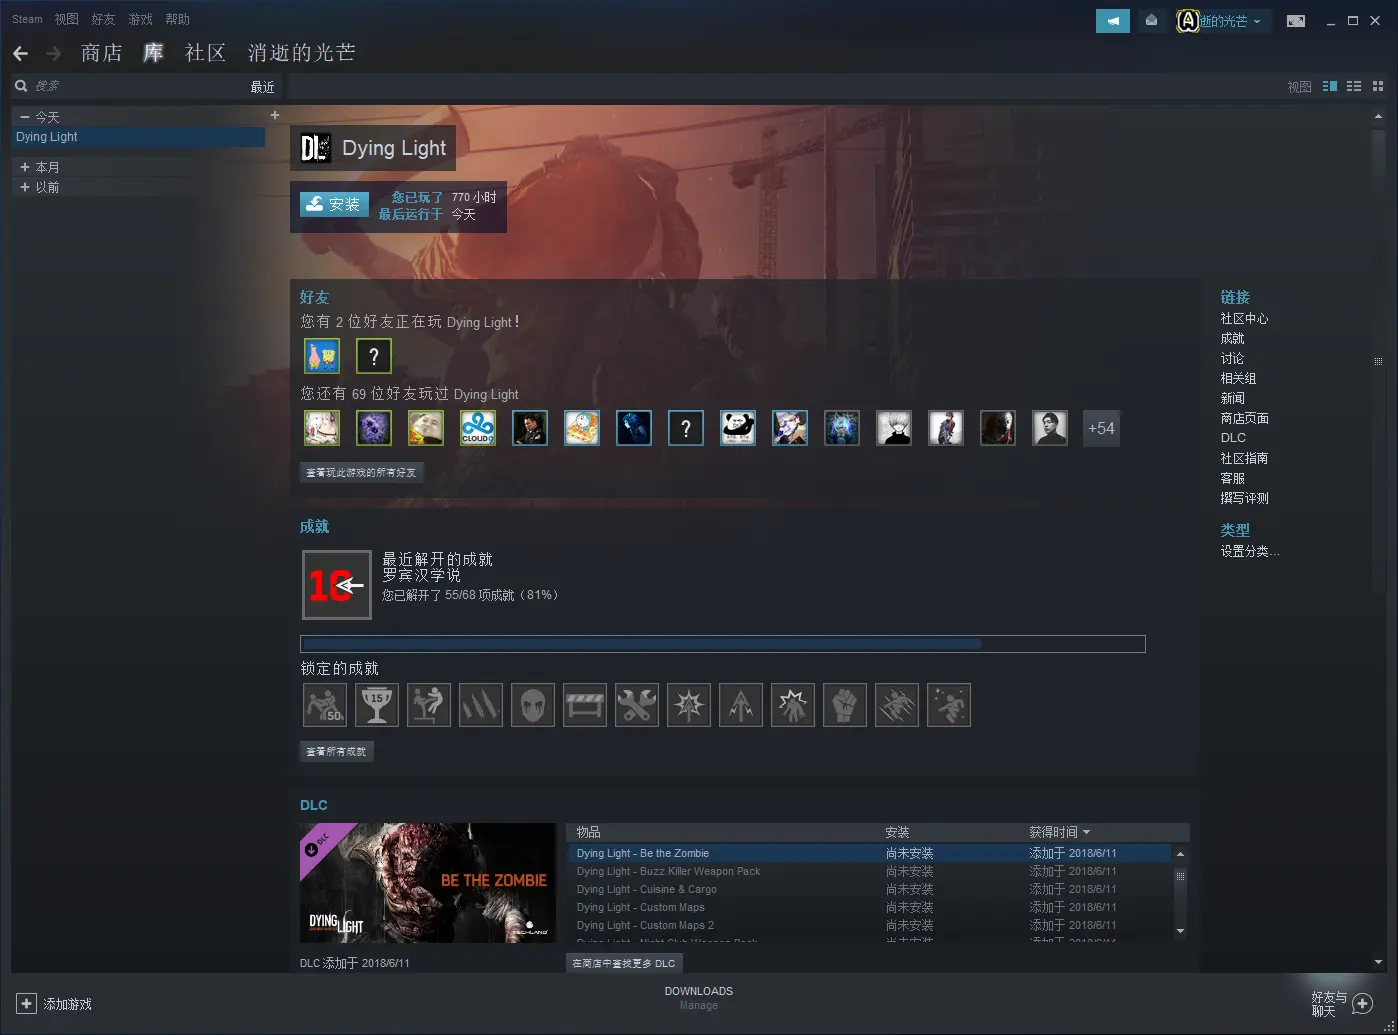The image size is (1398, 1035).
Task: Click the Cloud9 friend avatar
Action: 478,428
